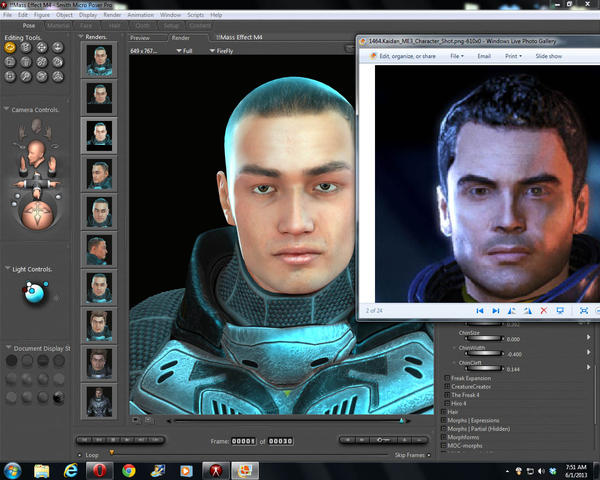The image size is (600, 480).
Task: Open the Full render size dropdown
Action: (184, 51)
